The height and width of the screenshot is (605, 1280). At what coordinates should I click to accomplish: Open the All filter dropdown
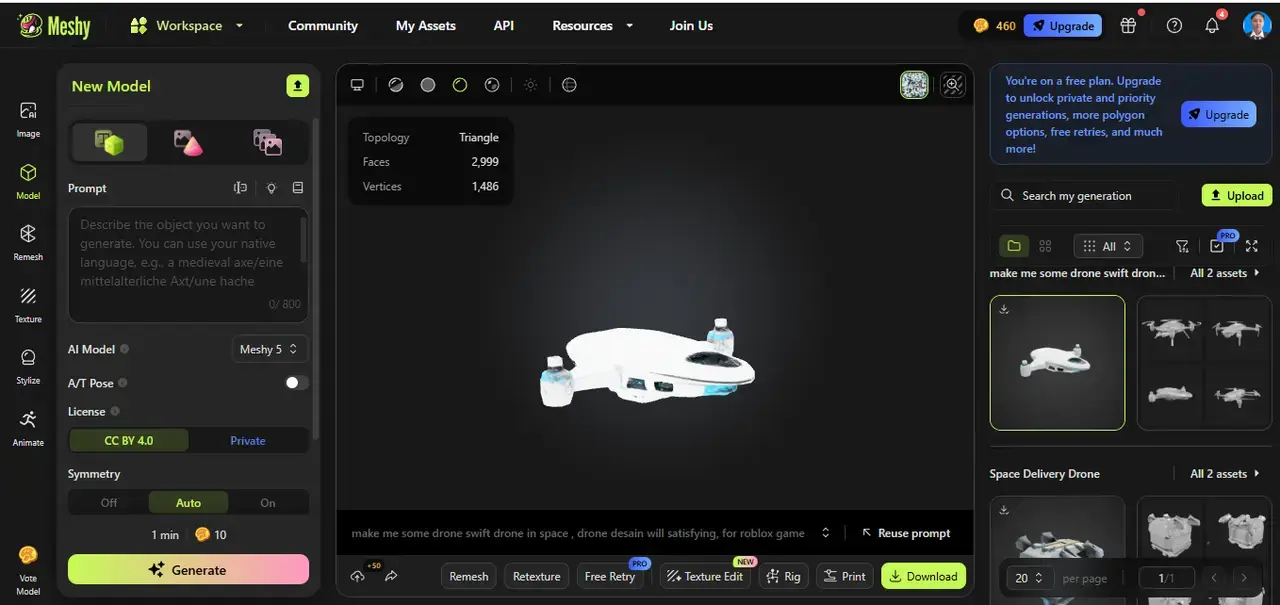click(x=1108, y=246)
